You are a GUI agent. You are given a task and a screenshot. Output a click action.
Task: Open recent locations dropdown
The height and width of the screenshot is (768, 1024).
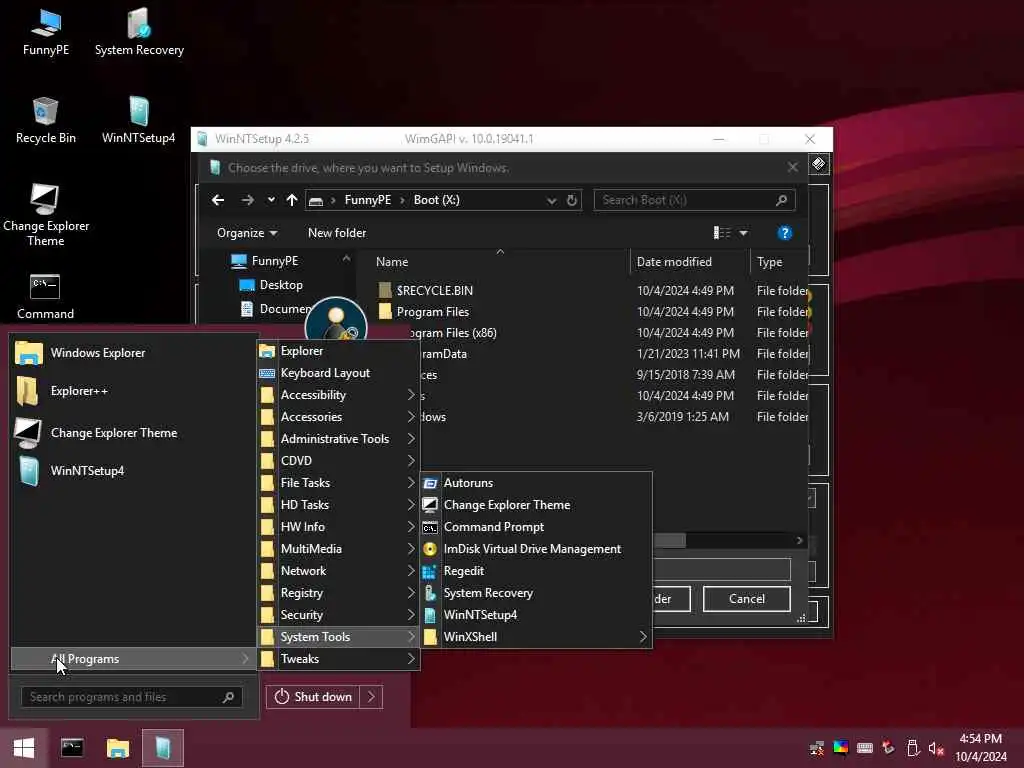click(x=271, y=200)
